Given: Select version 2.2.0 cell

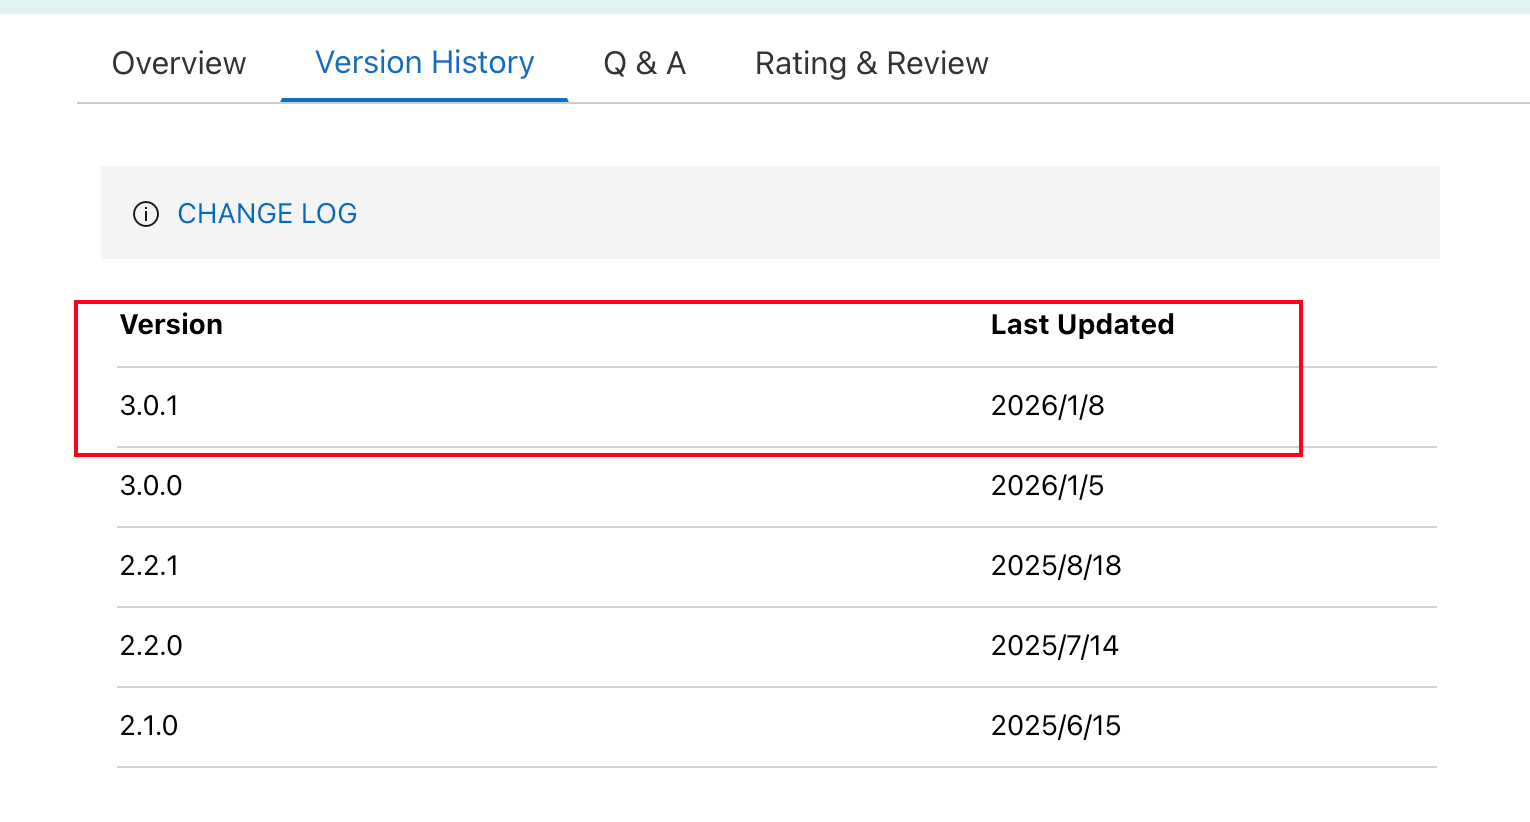Looking at the screenshot, I should click(x=151, y=645).
